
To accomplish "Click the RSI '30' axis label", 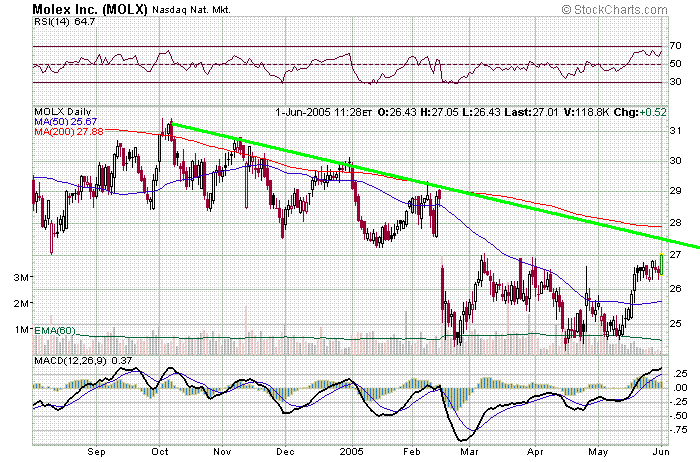I will coord(675,81).
